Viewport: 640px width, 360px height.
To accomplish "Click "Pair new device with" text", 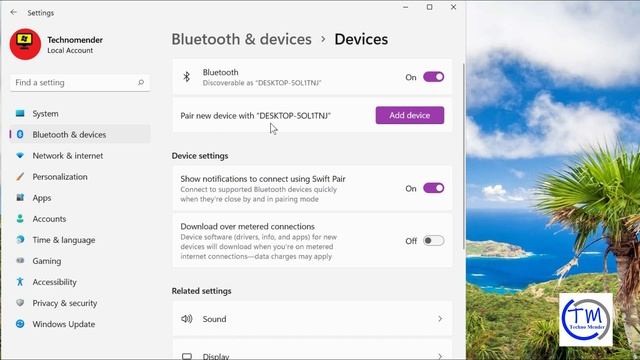I will [x=256, y=116].
